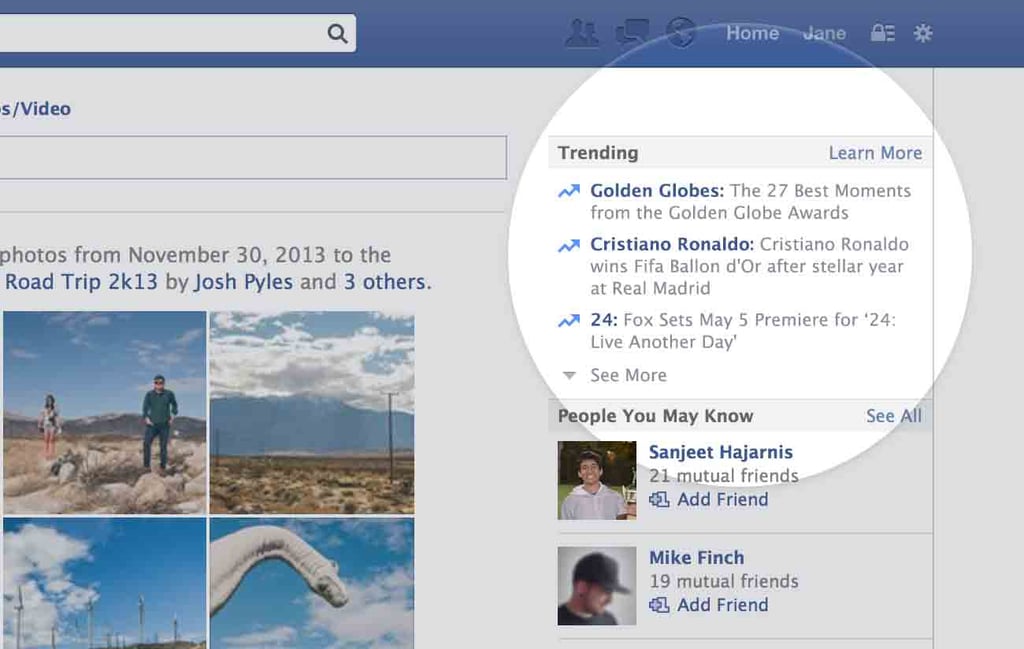Open photo of wind turbines
Image resolution: width=1024 pixels, height=649 pixels.
(x=104, y=583)
